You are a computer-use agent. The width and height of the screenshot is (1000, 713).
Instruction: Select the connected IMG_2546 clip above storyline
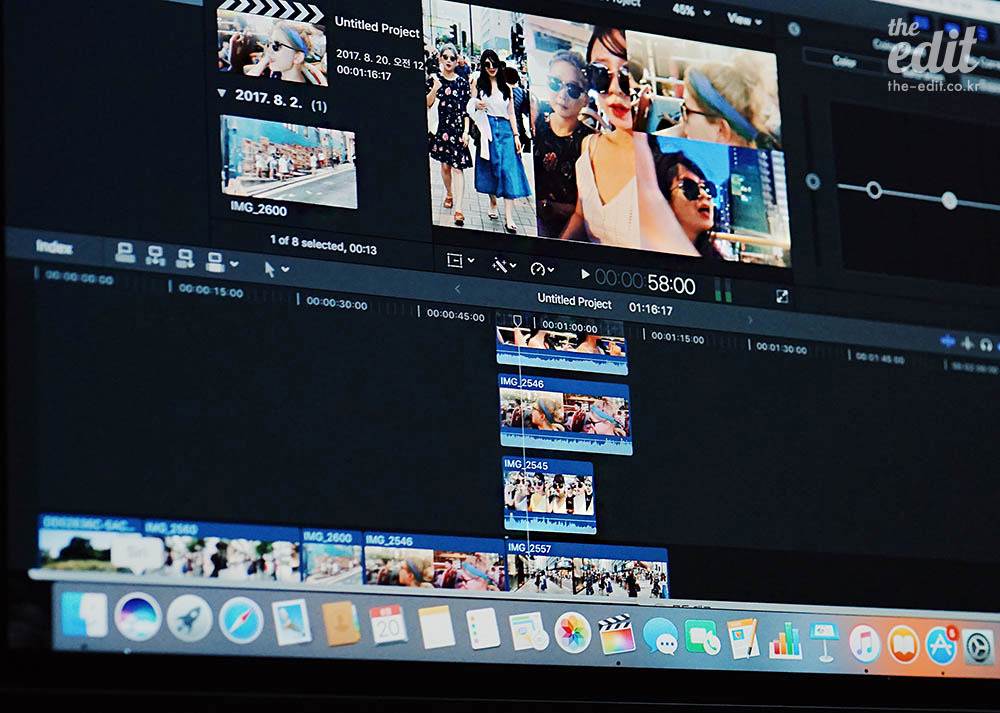(x=565, y=414)
